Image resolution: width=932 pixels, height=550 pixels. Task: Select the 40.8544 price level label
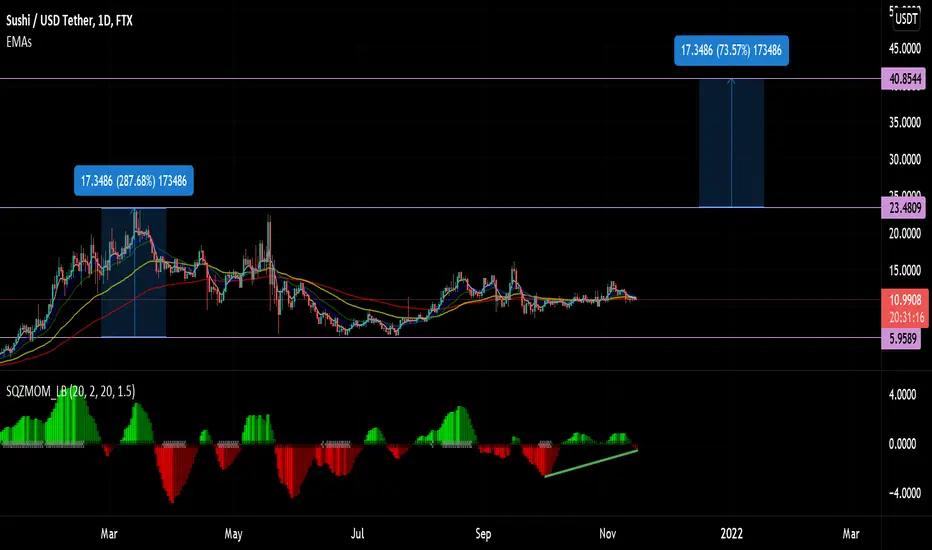[903, 78]
